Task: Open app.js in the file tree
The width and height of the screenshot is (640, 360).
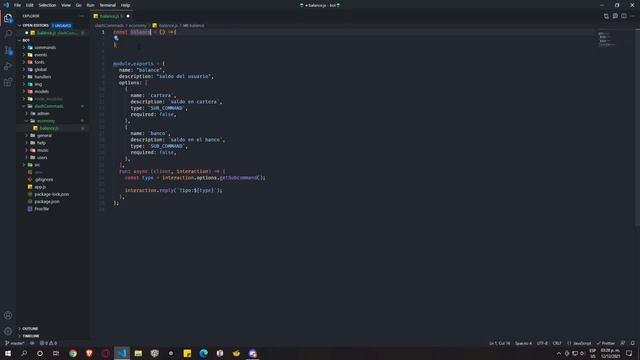Action: [53, 187]
